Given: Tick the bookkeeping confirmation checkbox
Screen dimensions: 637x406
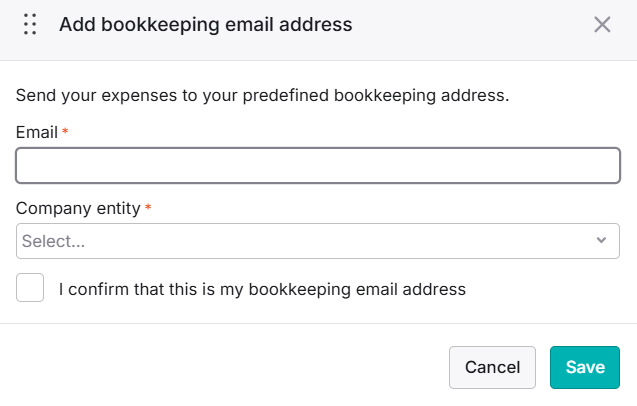Looking at the screenshot, I should click(30, 287).
